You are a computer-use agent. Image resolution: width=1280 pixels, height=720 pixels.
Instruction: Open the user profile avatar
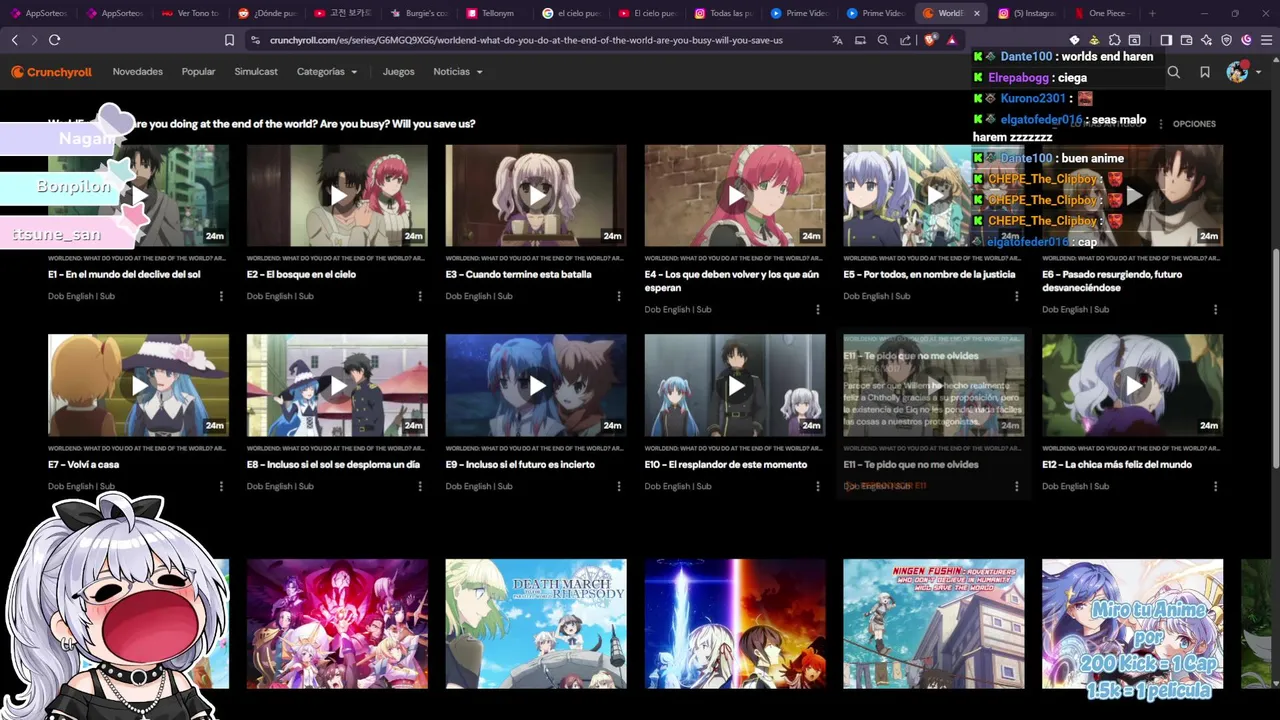pyautogui.click(x=1237, y=72)
